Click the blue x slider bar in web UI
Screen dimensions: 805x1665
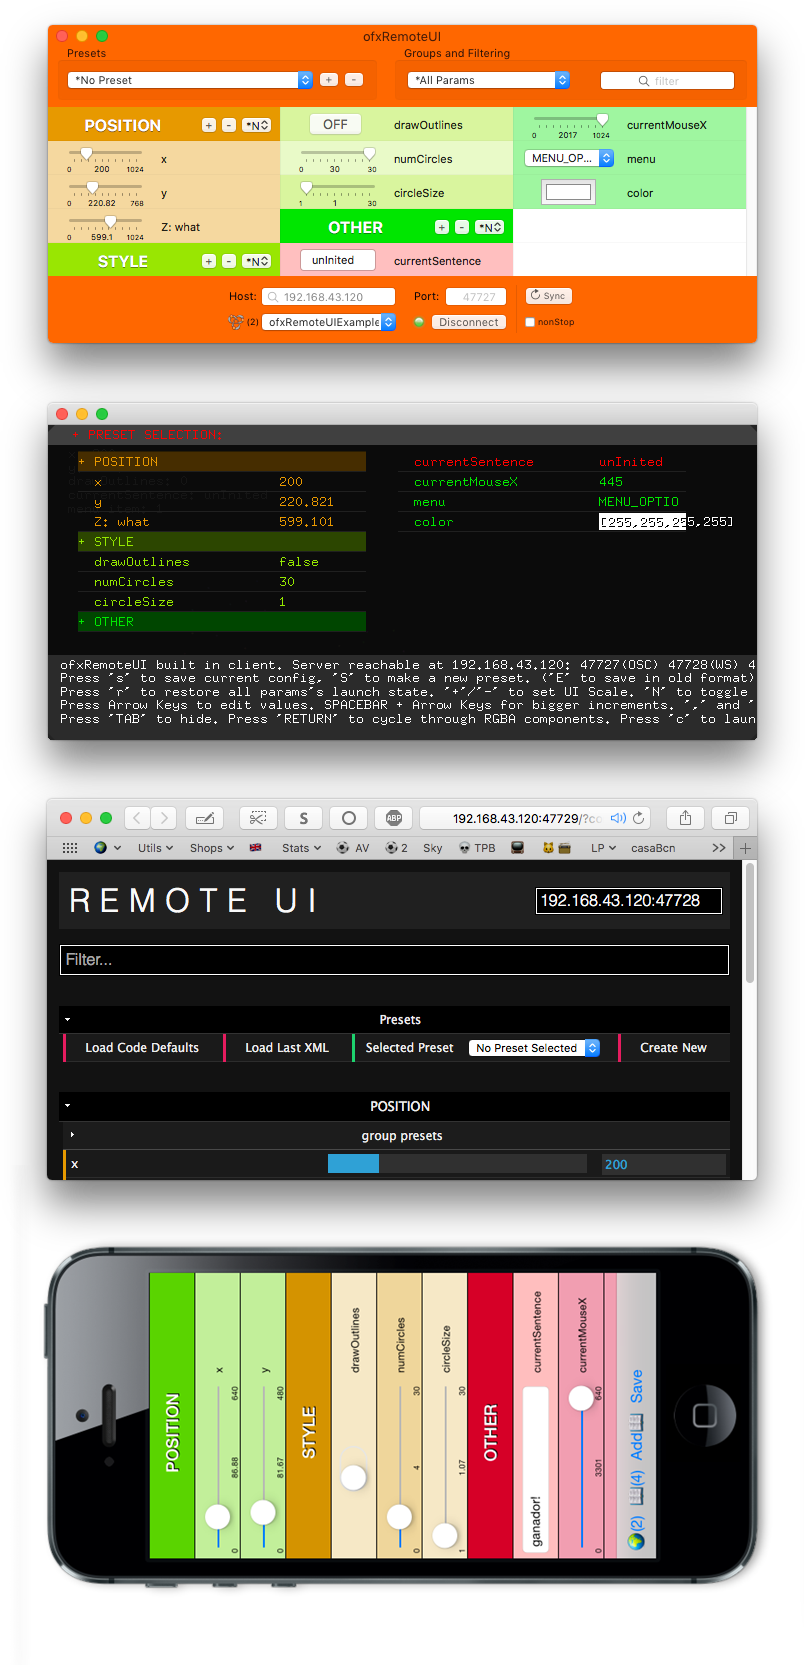(457, 1164)
